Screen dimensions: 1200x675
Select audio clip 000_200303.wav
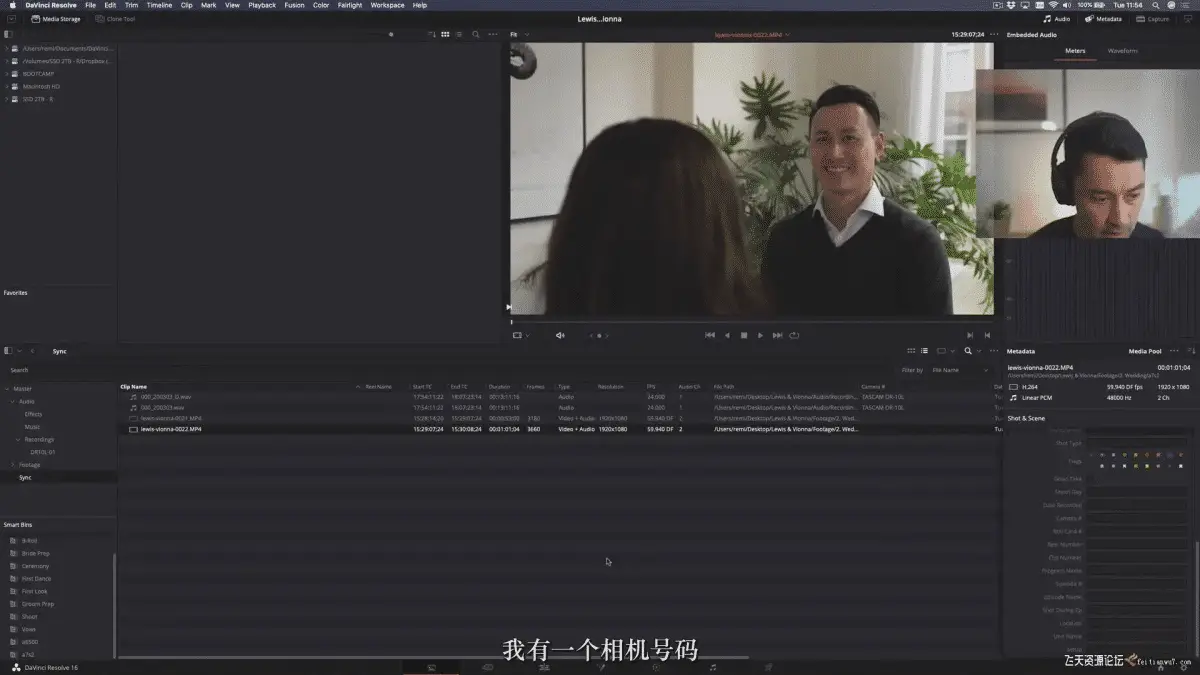[x=162, y=408]
